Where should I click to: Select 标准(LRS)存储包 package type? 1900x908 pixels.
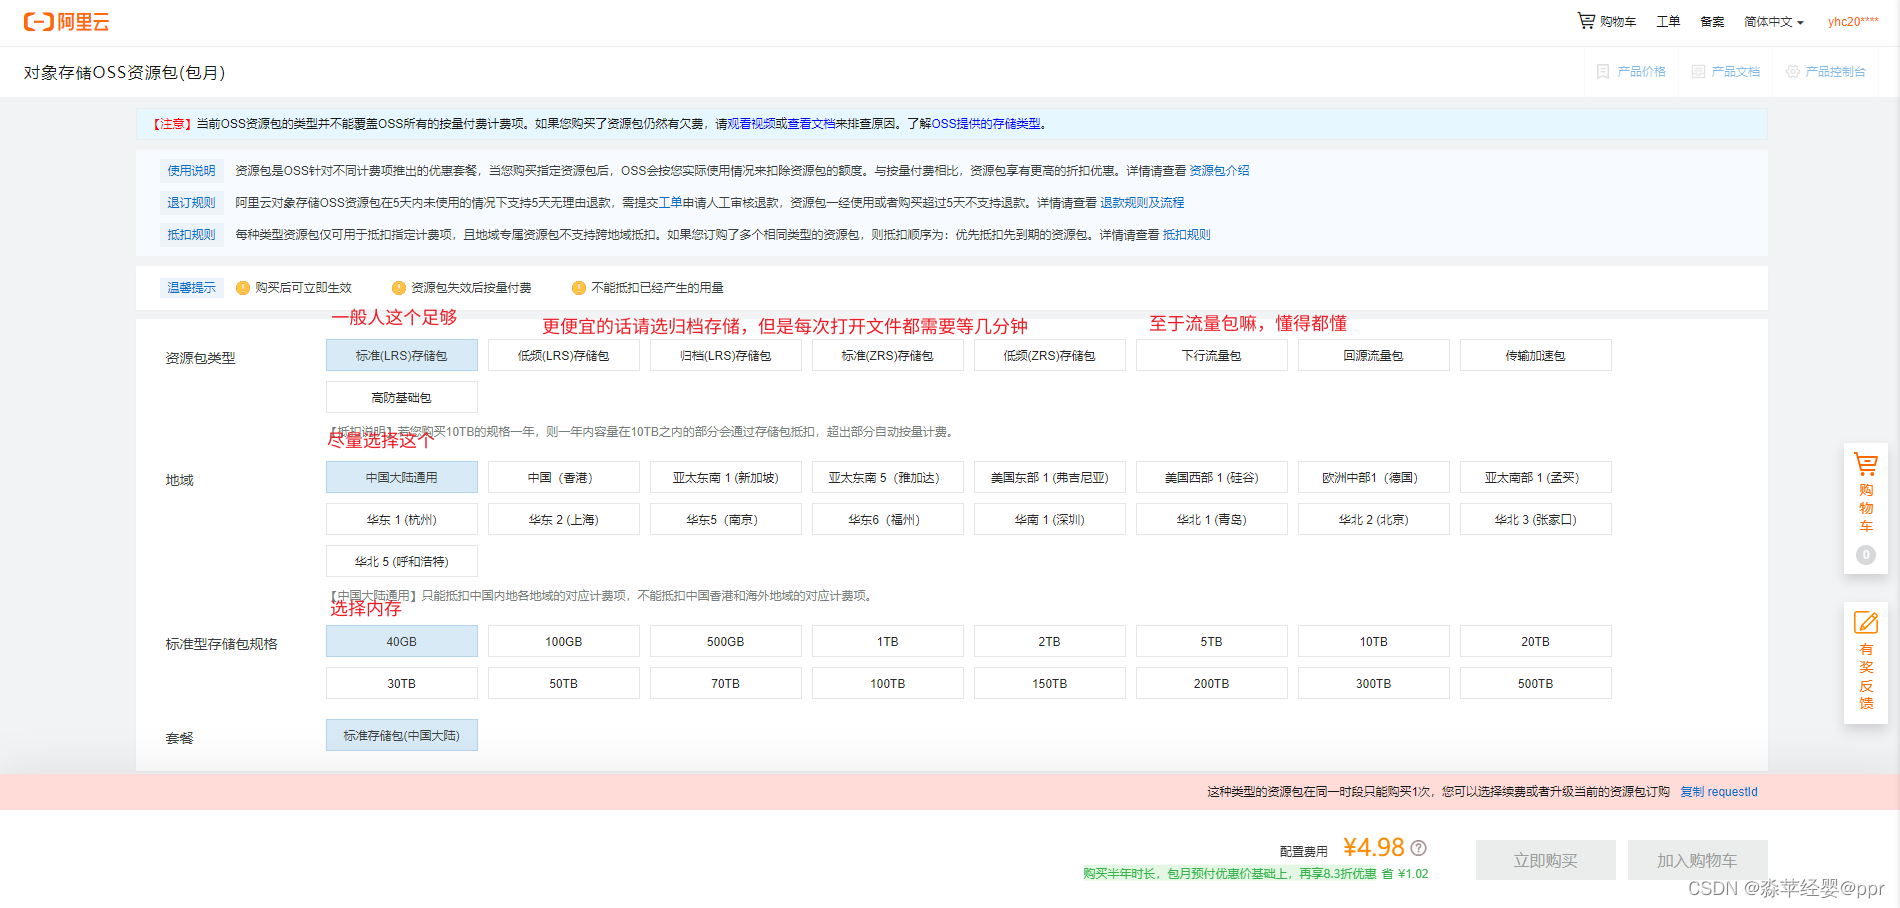coord(402,355)
